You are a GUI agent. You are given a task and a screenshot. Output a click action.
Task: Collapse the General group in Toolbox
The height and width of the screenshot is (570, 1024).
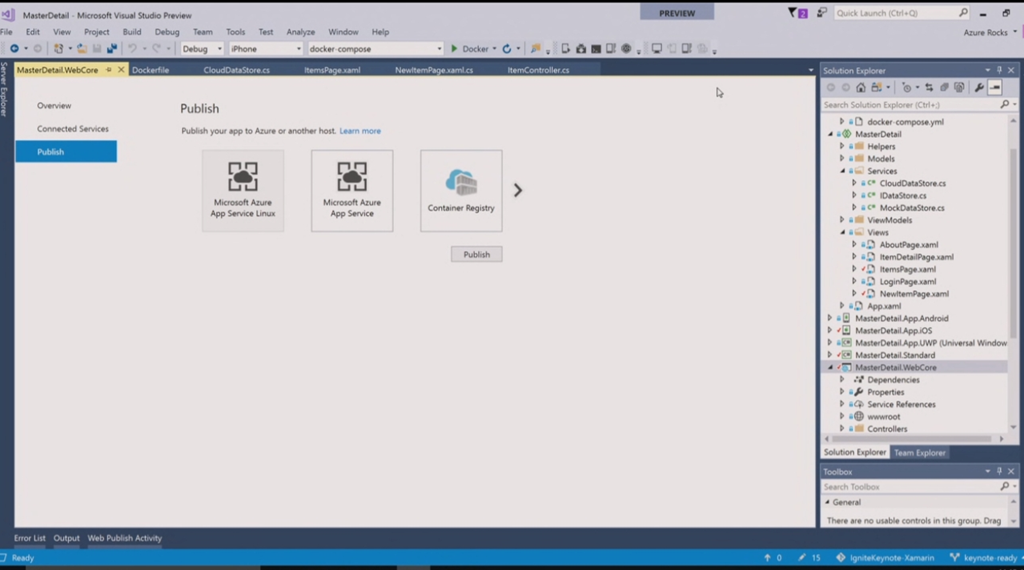[827, 502]
